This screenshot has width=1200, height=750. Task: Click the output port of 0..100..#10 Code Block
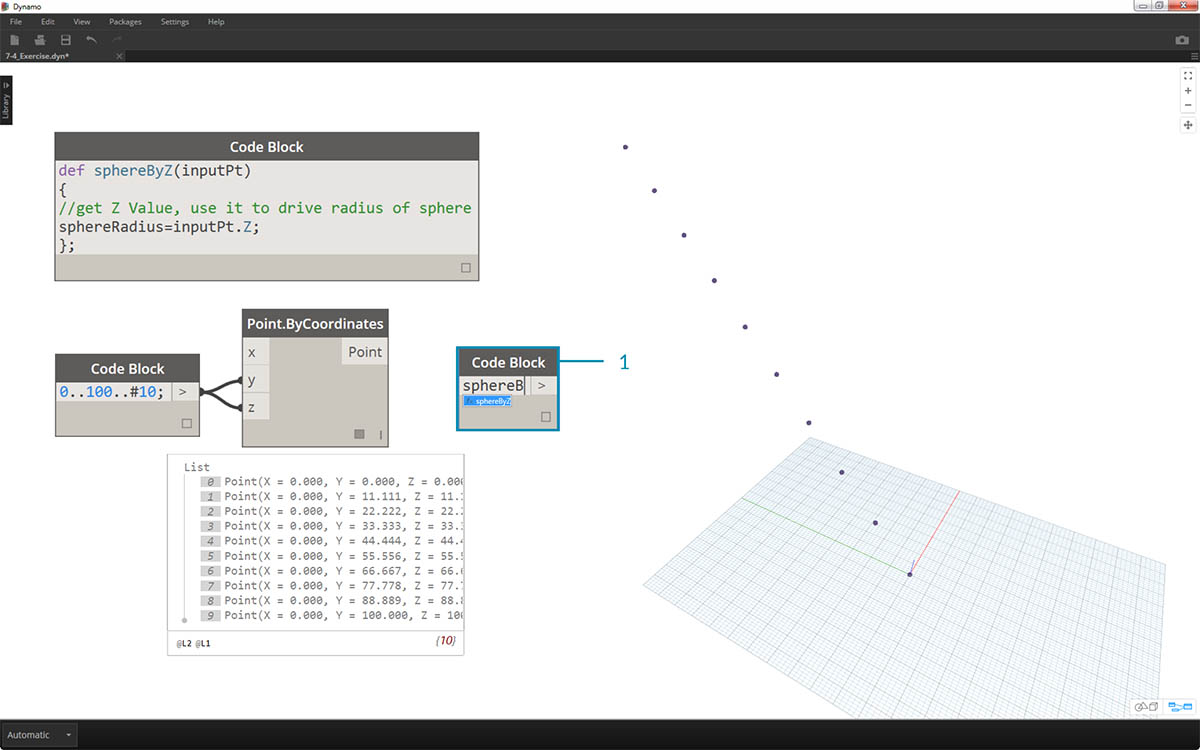pyautogui.click(x=185, y=392)
